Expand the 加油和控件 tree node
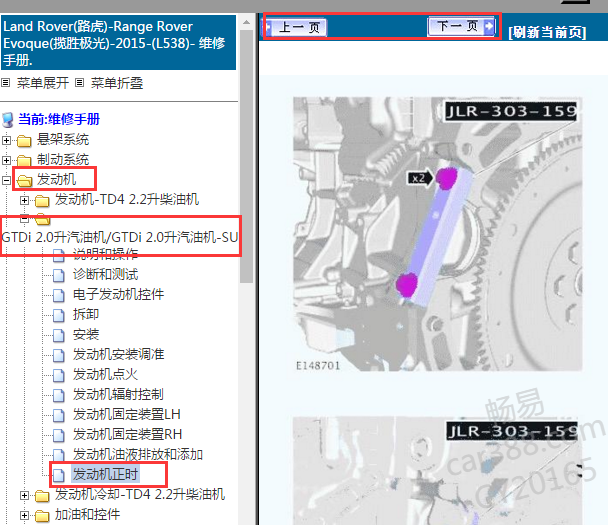Screen dimensions: 608x525 pos(24,515)
